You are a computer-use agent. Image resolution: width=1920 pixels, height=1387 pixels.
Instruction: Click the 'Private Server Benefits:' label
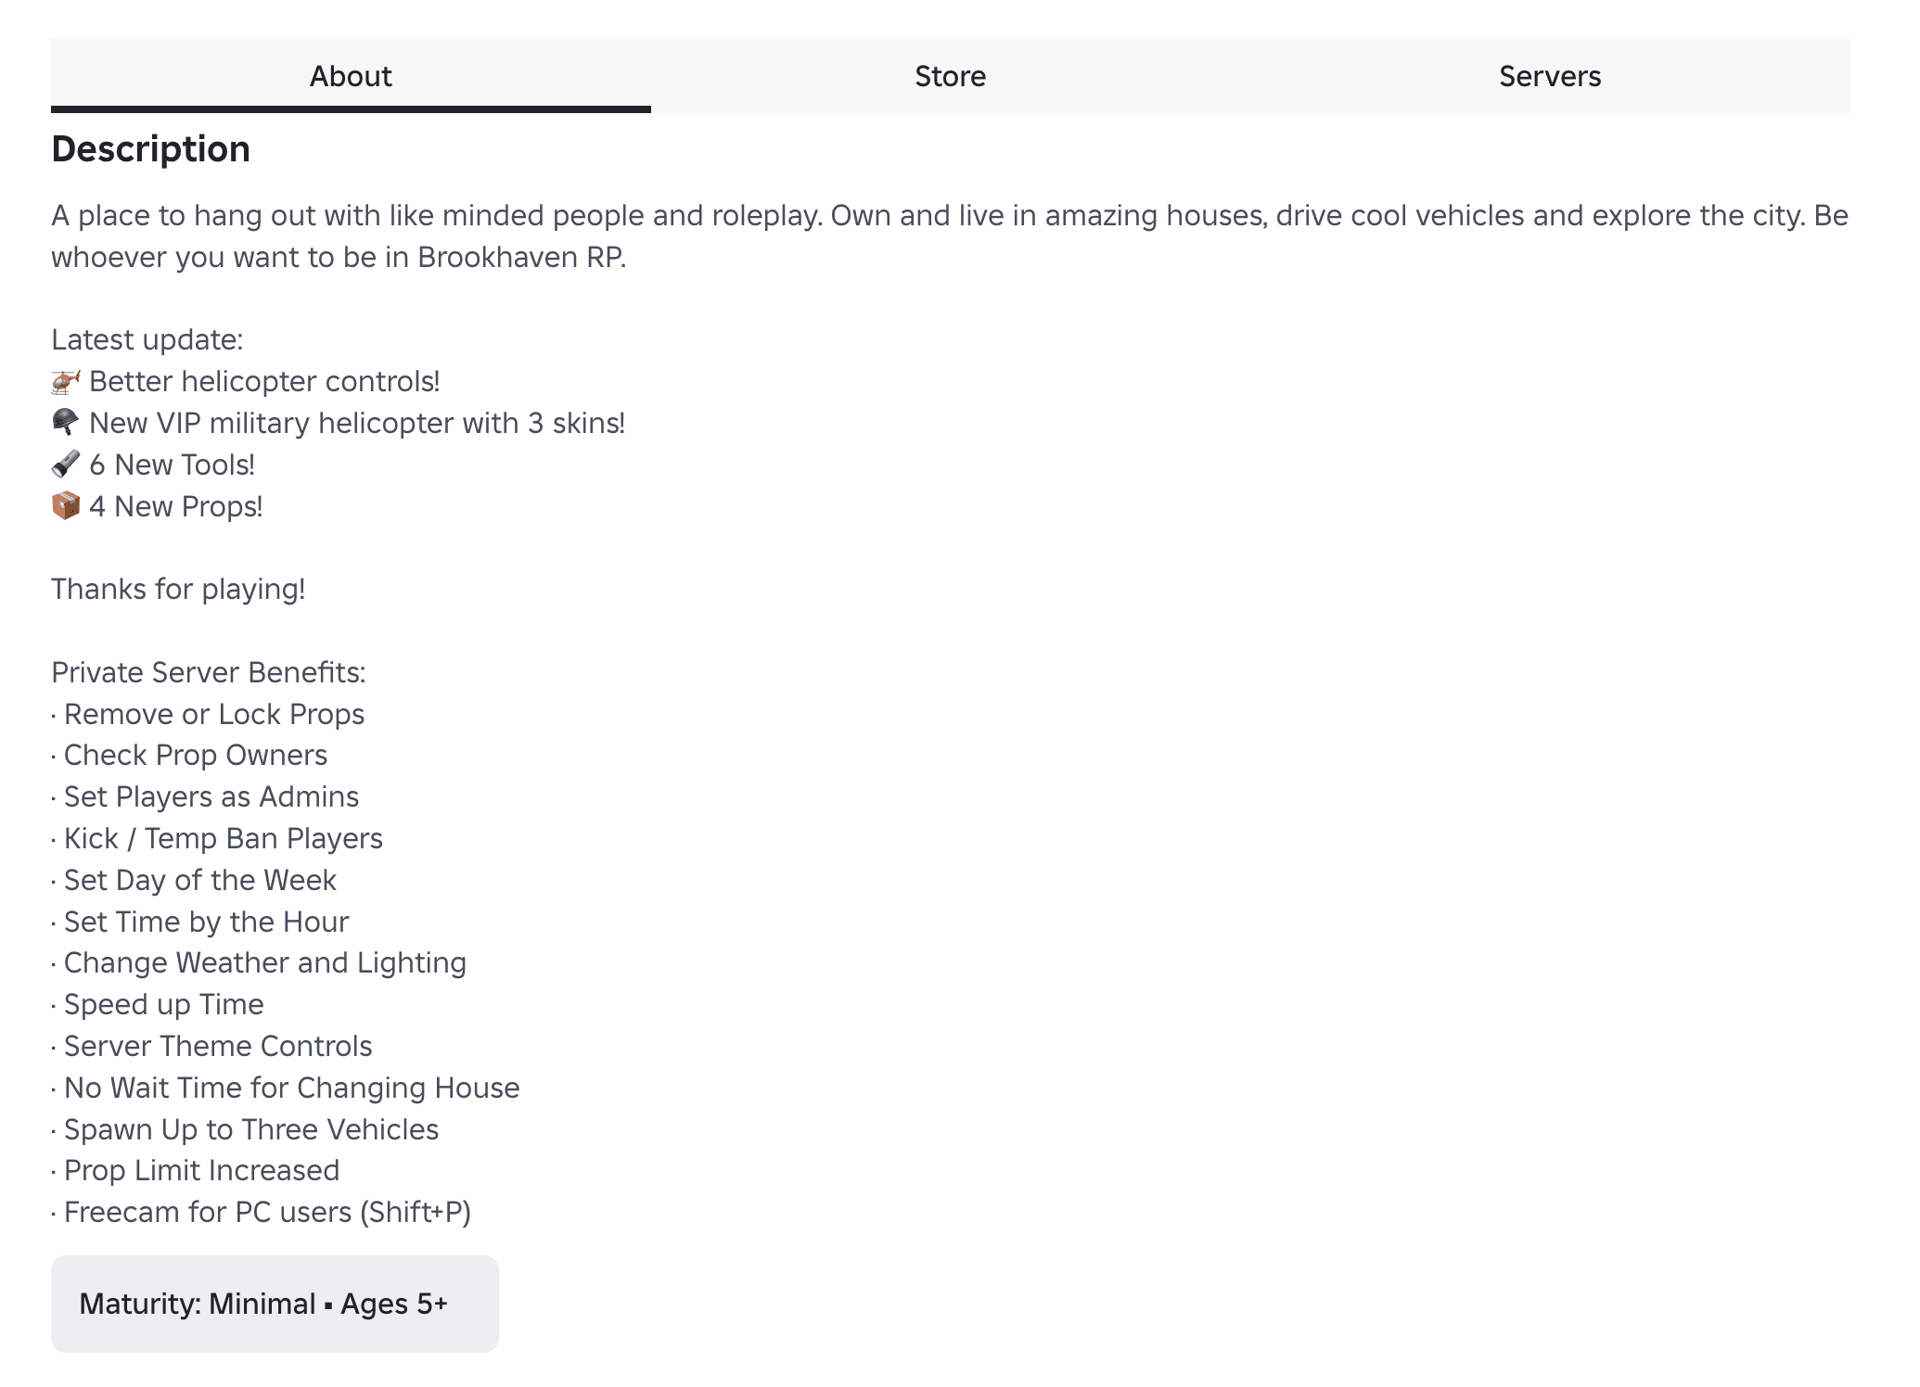coord(208,672)
